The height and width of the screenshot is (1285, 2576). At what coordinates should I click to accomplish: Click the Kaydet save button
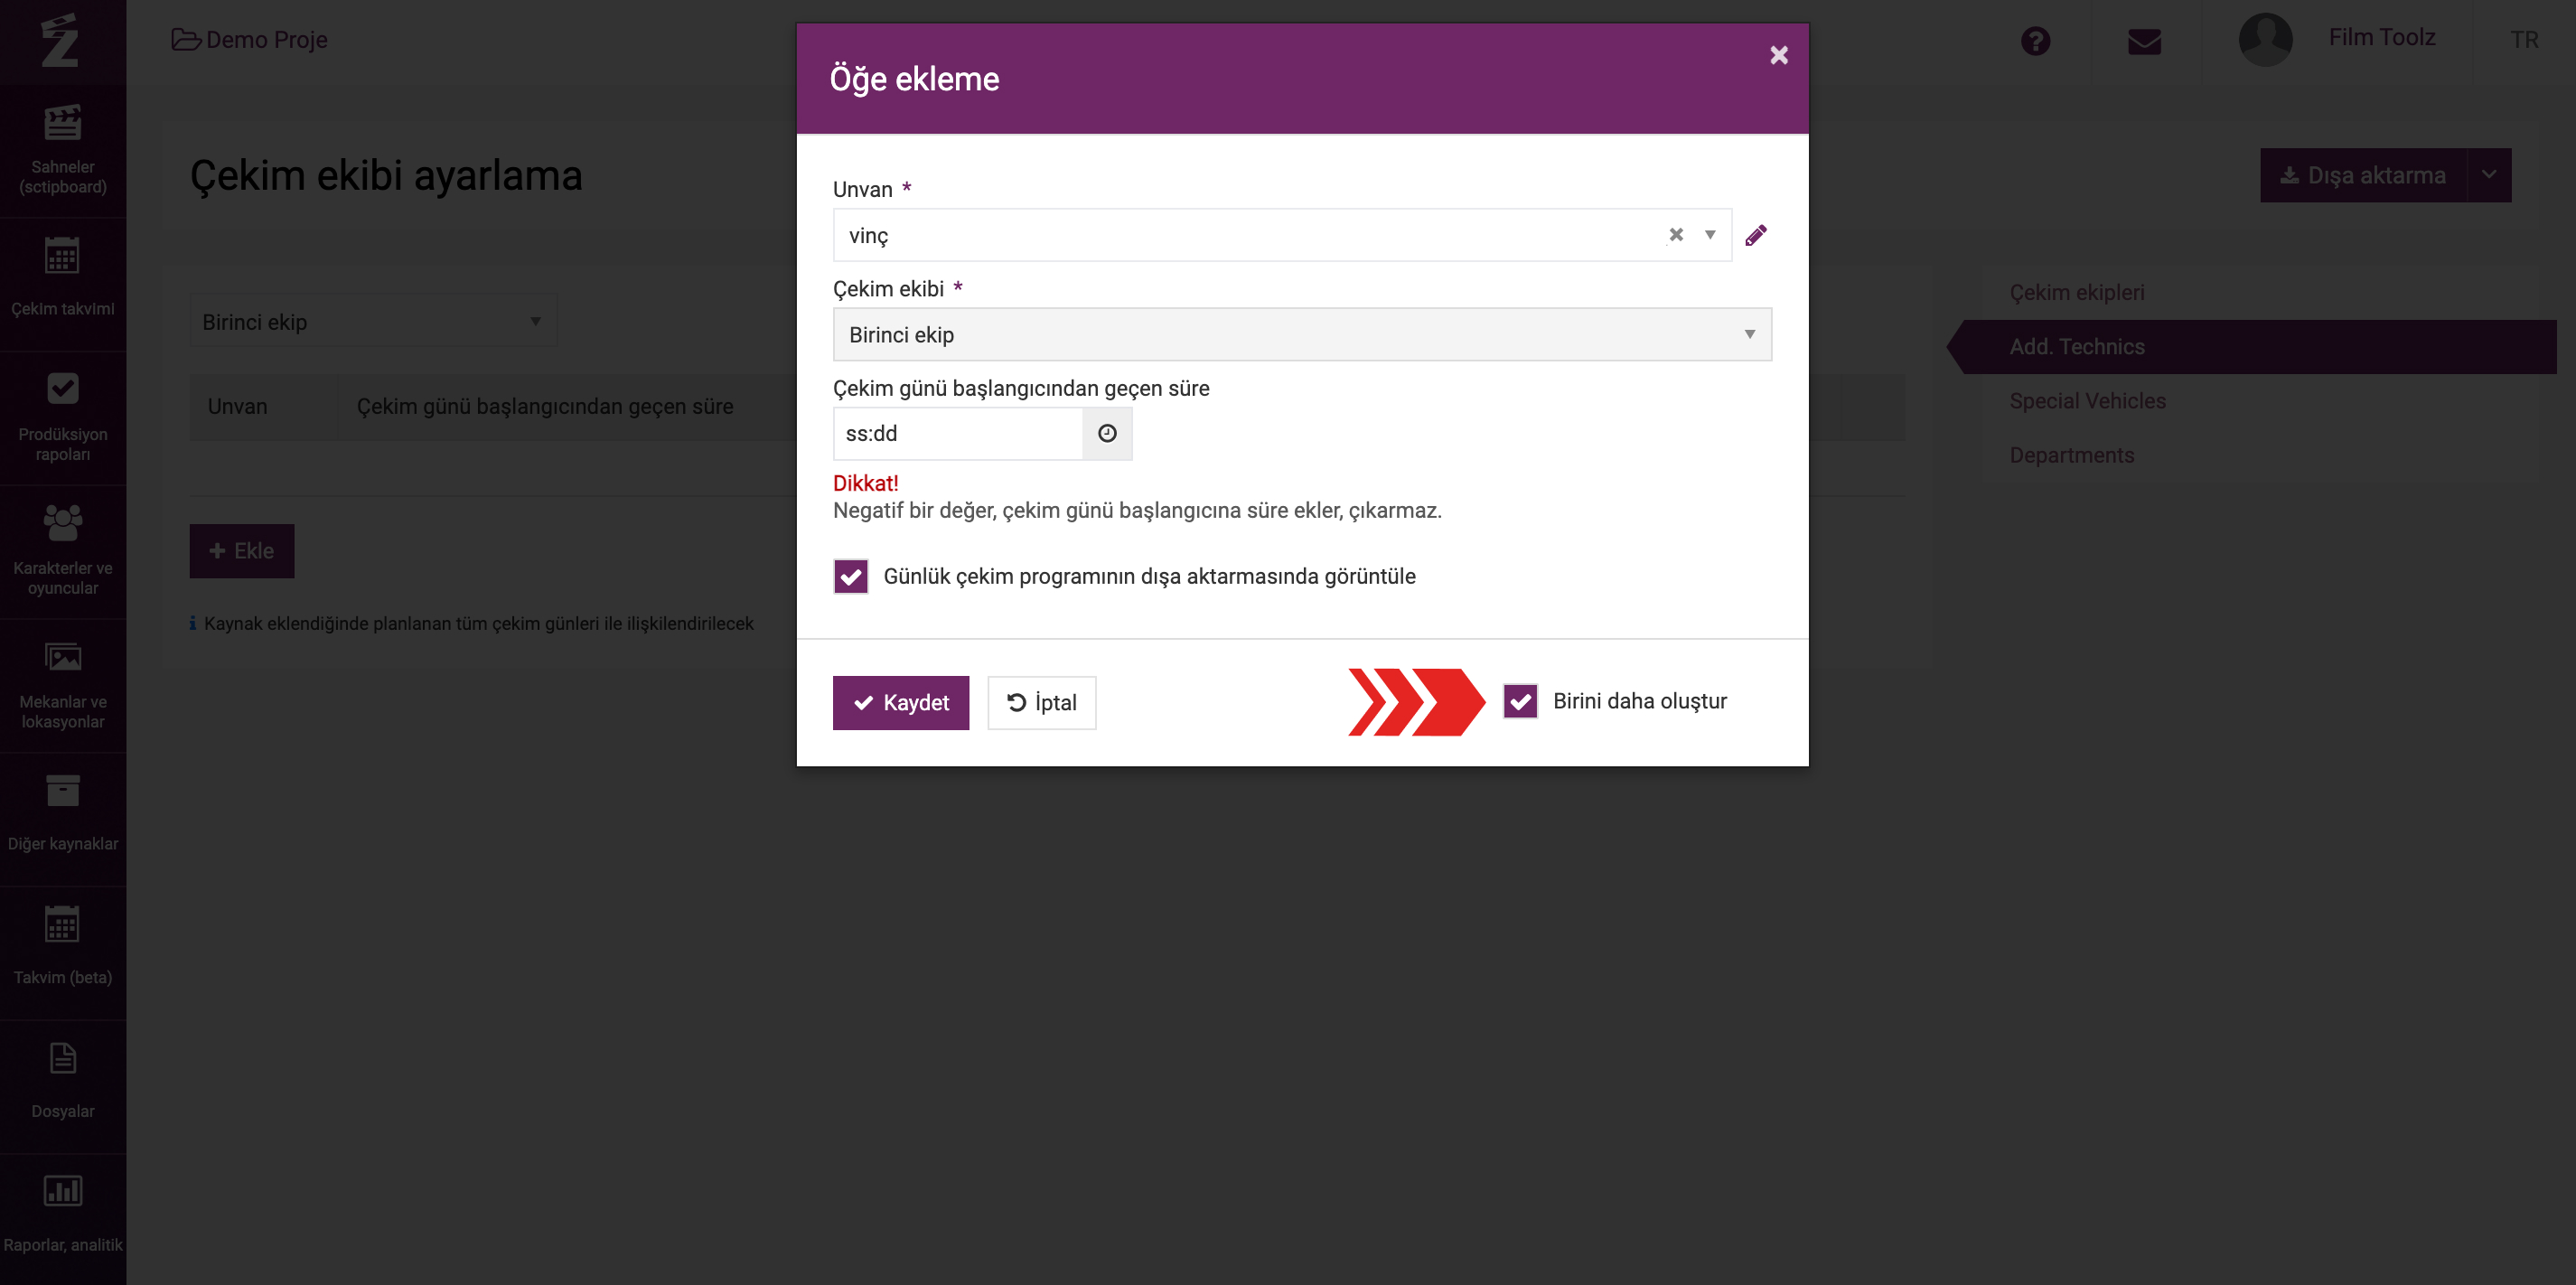coord(900,702)
